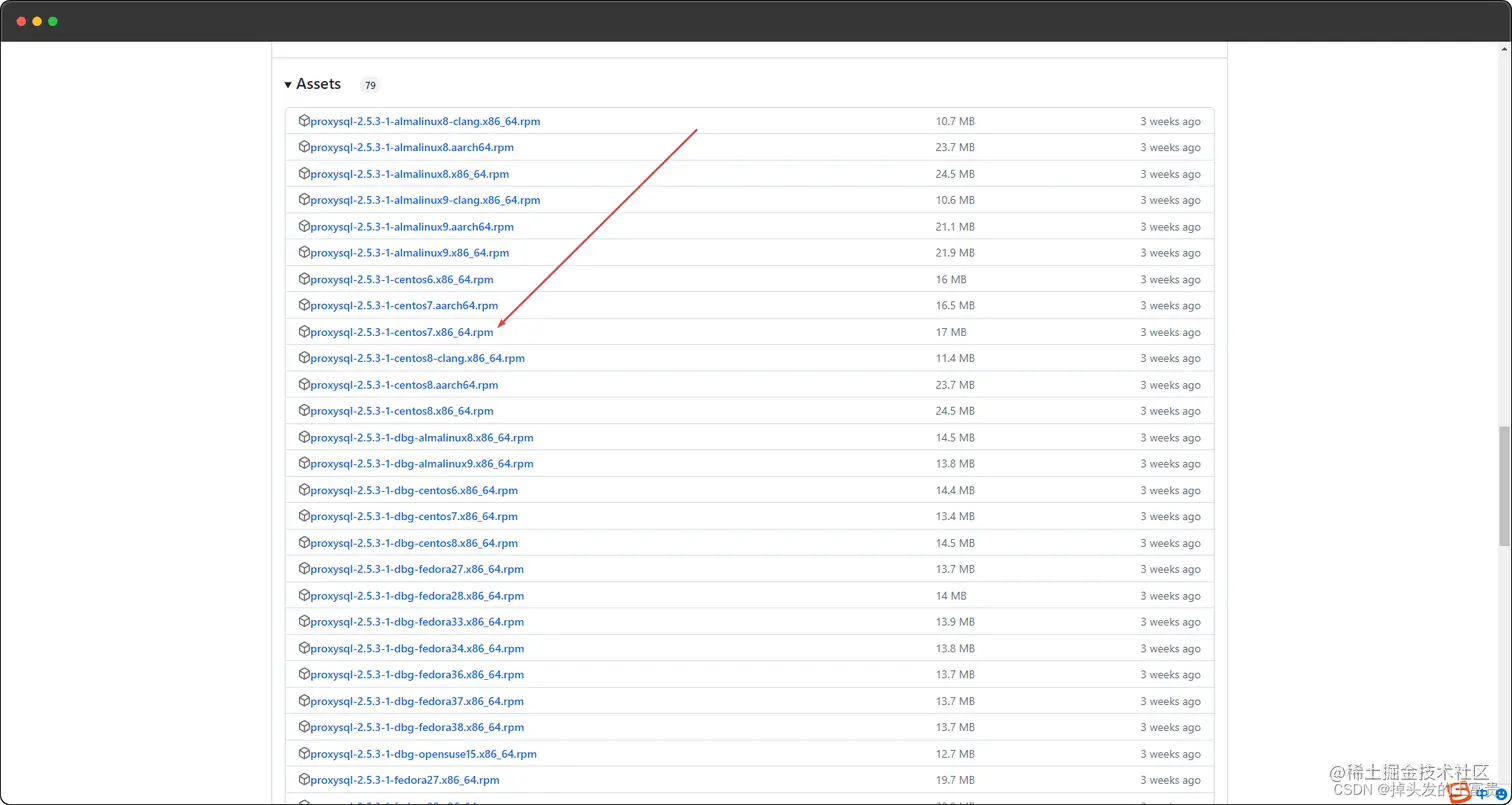The height and width of the screenshot is (805, 1512).
Task: Click package icon beside dbg-centos7.x86_64.rpm
Action: (304, 516)
